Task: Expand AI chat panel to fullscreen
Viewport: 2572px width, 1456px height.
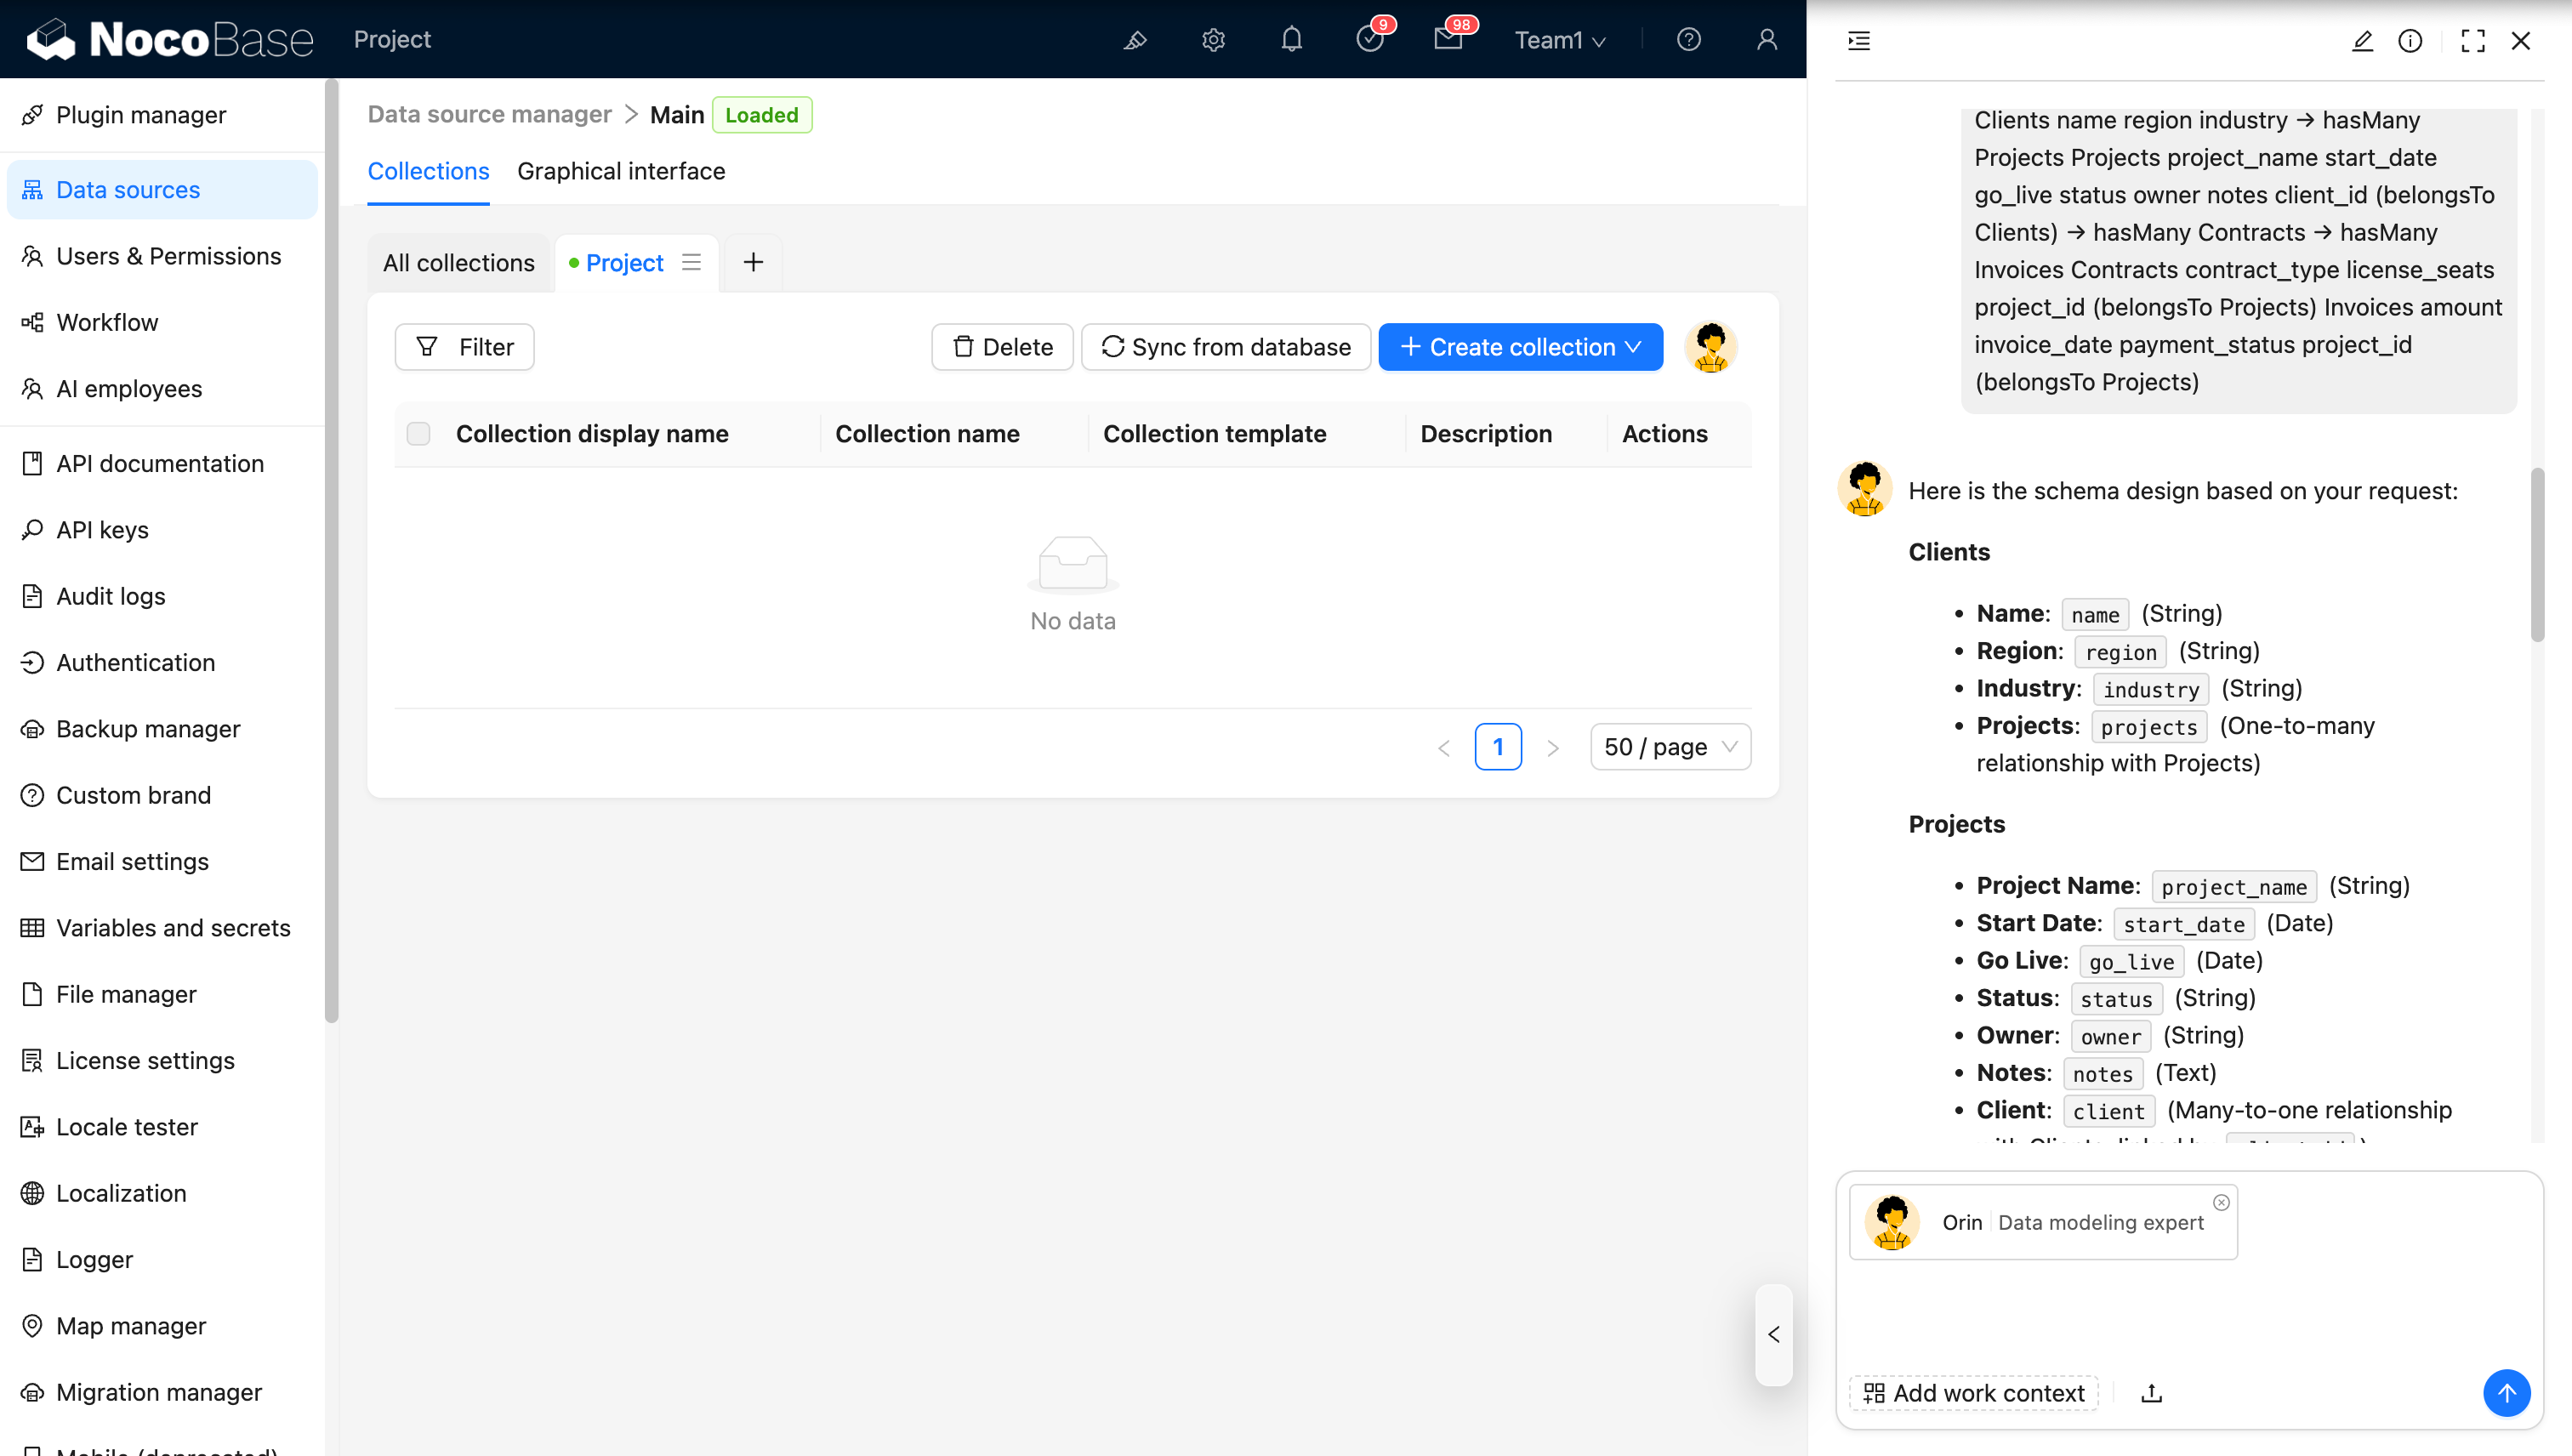Action: 2473,40
